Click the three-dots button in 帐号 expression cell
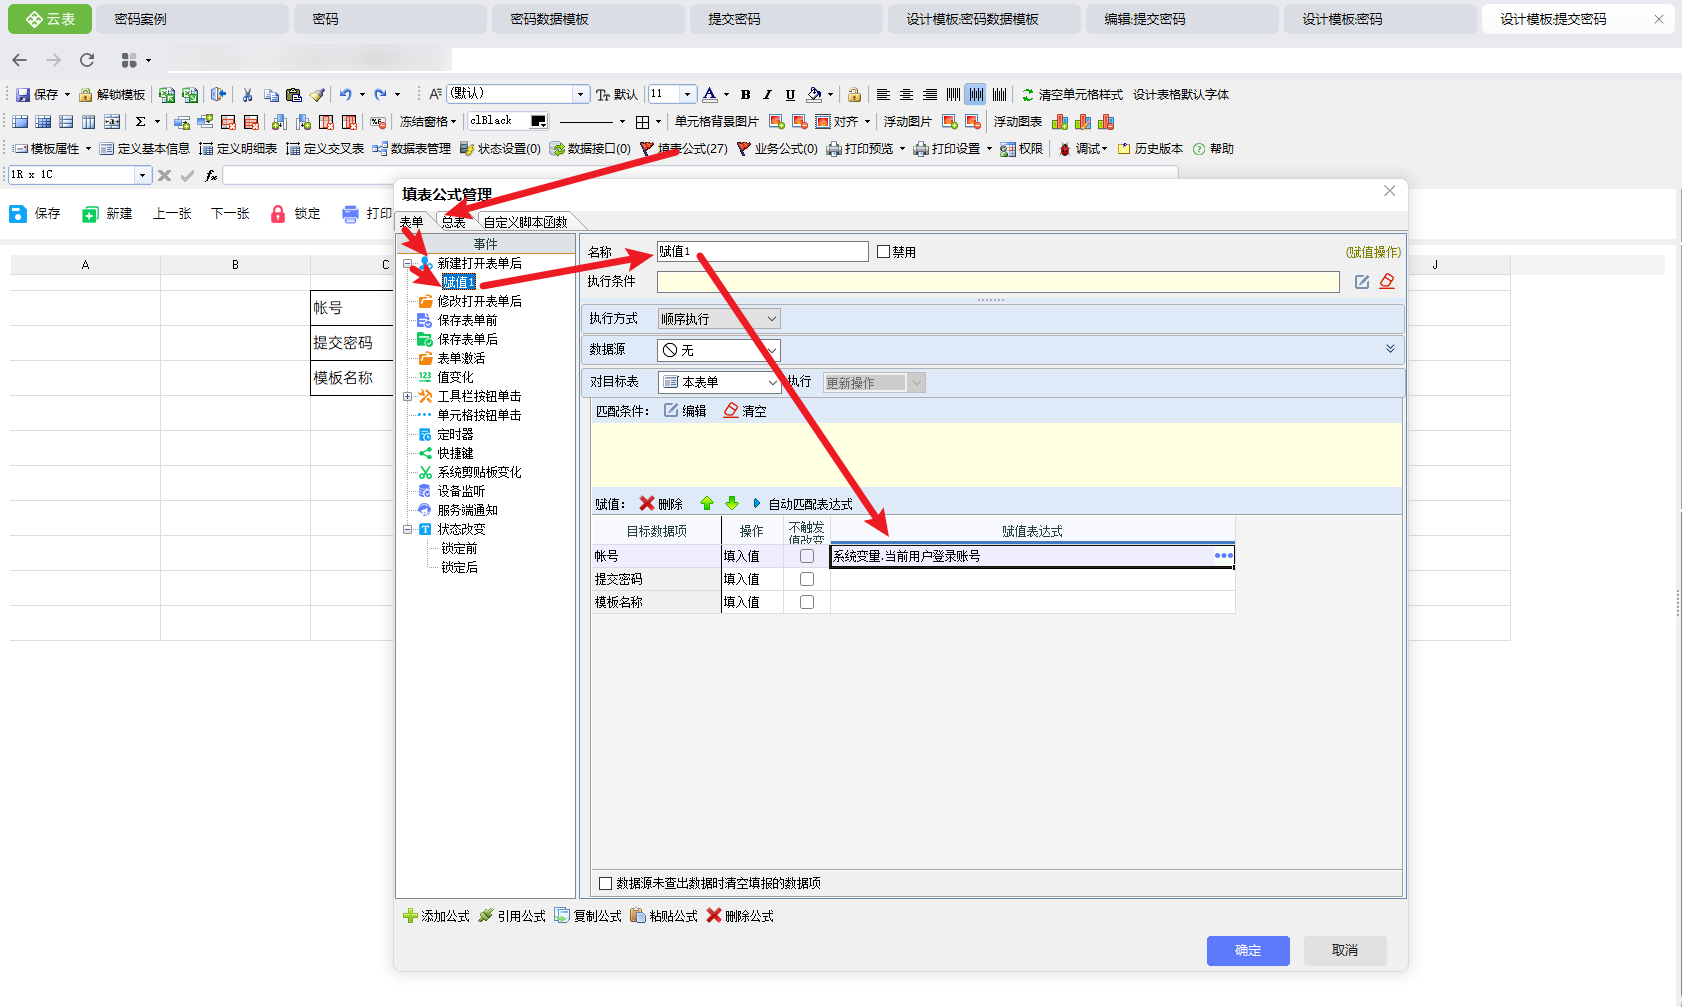The width and height of the screenshot is (1682, 1007). click(1223, 556)
